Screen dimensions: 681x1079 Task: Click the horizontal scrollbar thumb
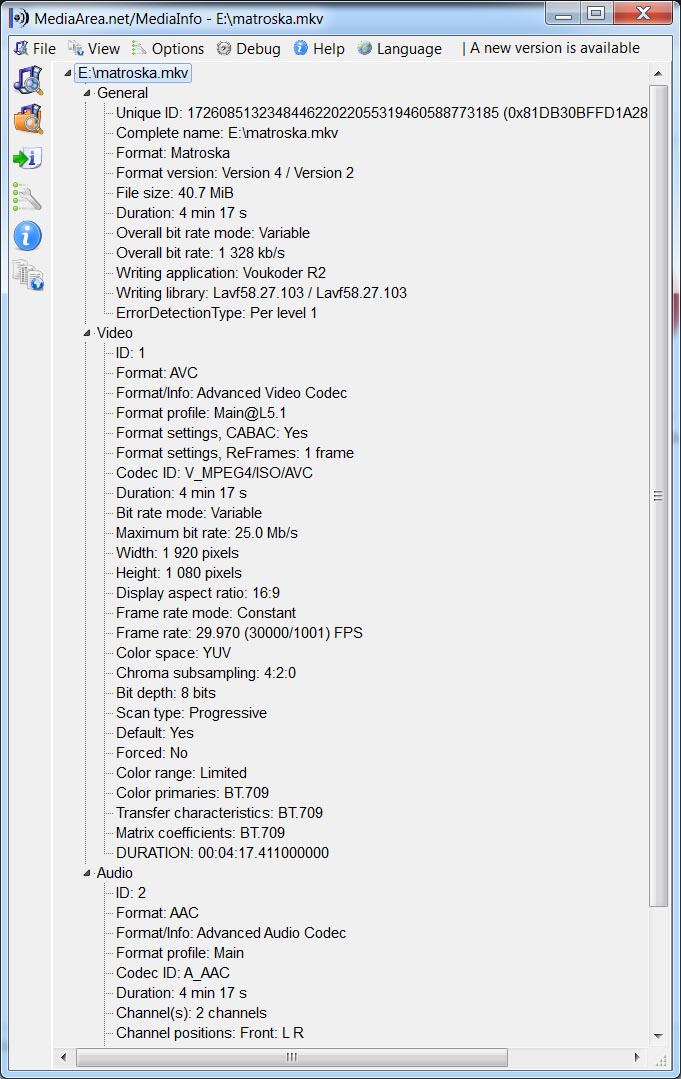click(292, 1057)
